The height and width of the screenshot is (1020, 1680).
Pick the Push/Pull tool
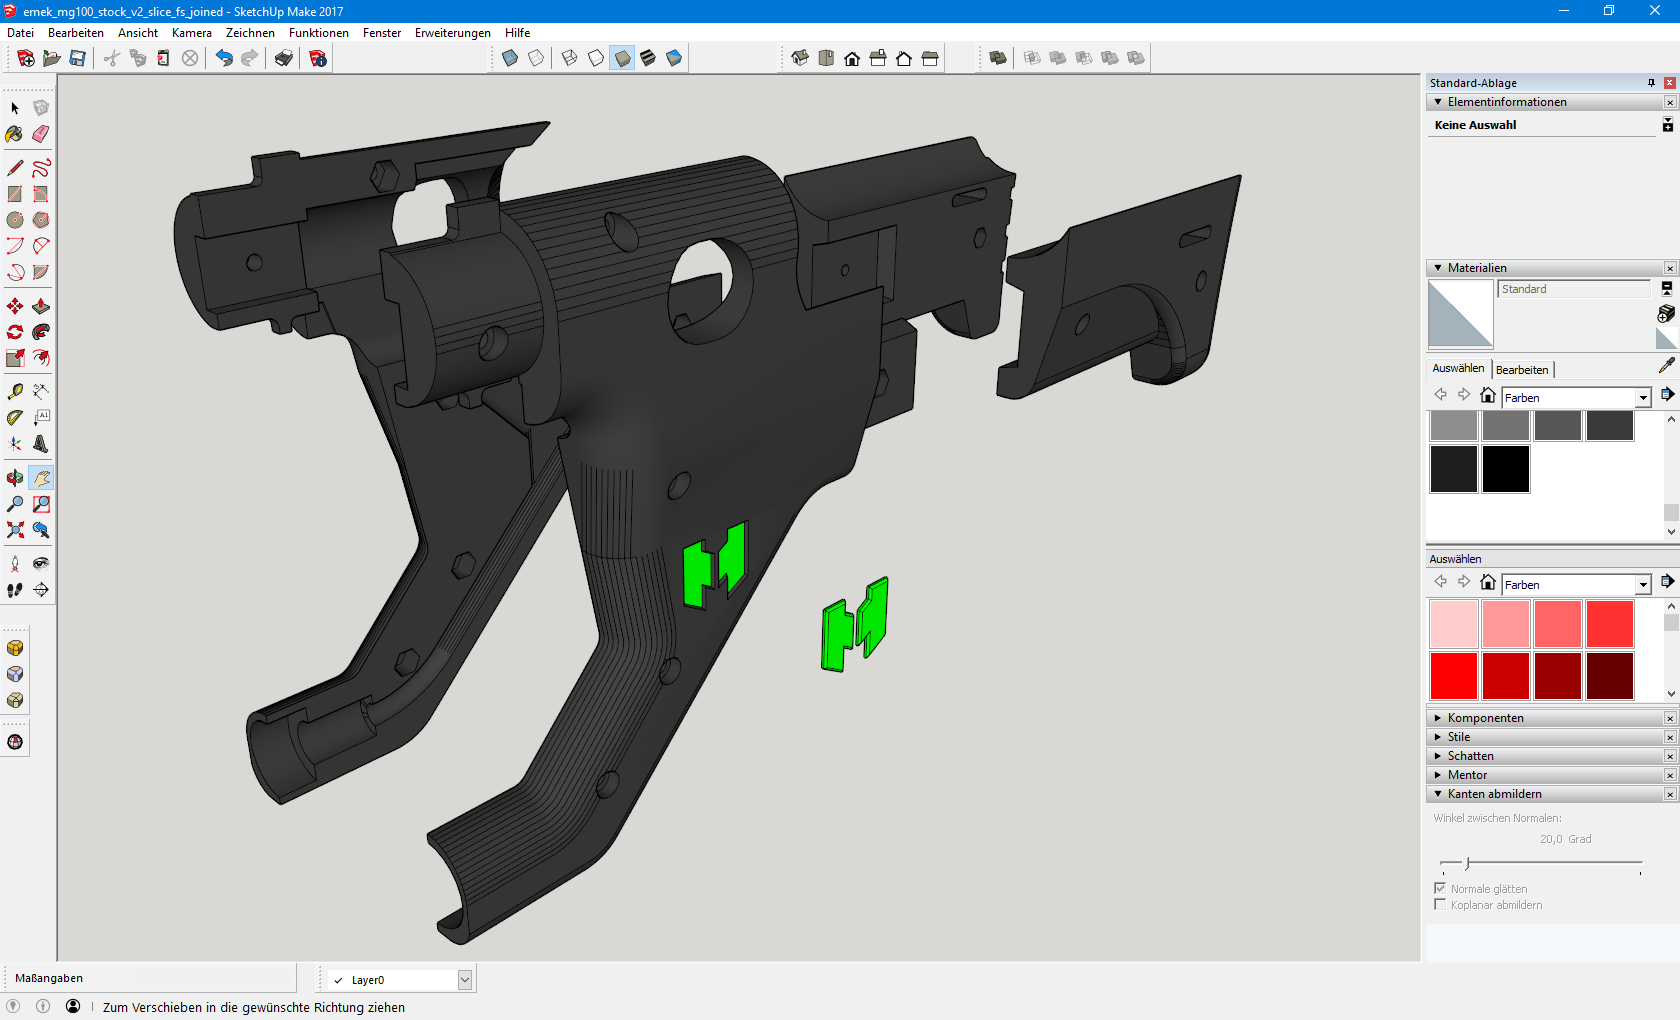pos(41,306)
